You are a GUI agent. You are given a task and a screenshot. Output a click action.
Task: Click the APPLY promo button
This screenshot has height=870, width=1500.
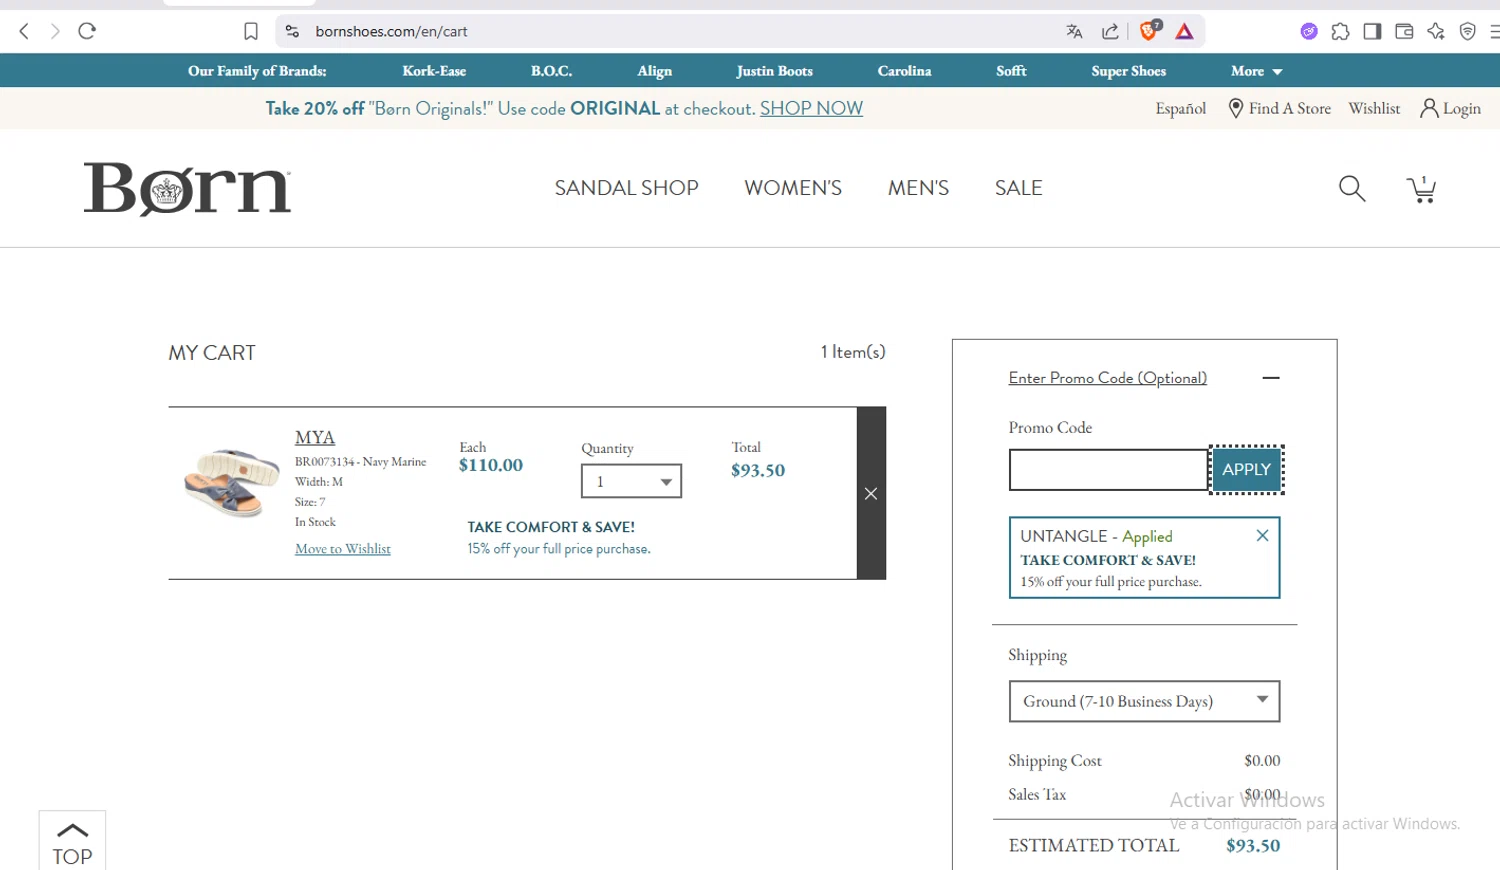(x=1246, y=469)
